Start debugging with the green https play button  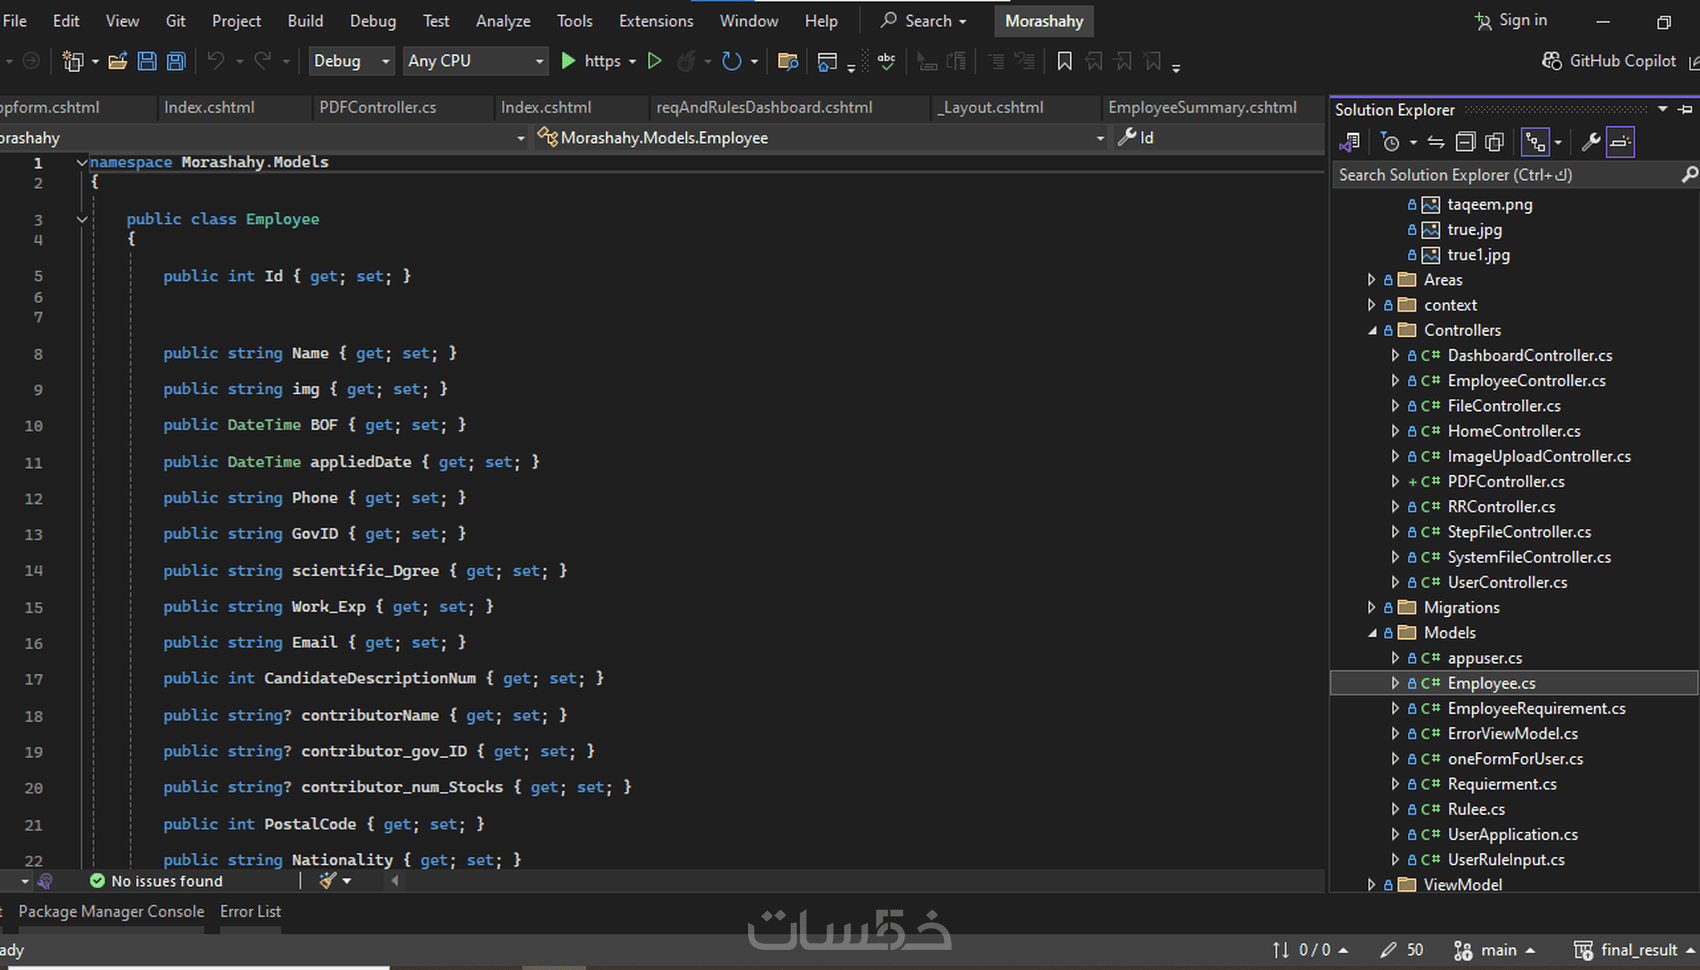(x=568, y=61)
